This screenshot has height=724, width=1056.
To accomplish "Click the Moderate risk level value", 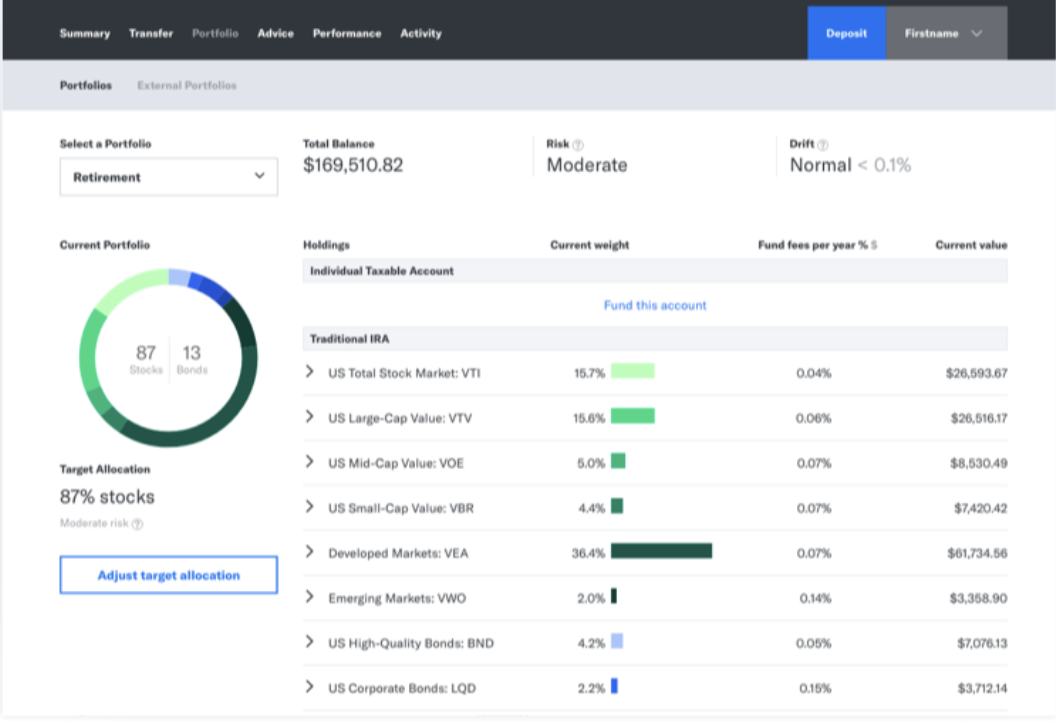I will pos(587,165).
